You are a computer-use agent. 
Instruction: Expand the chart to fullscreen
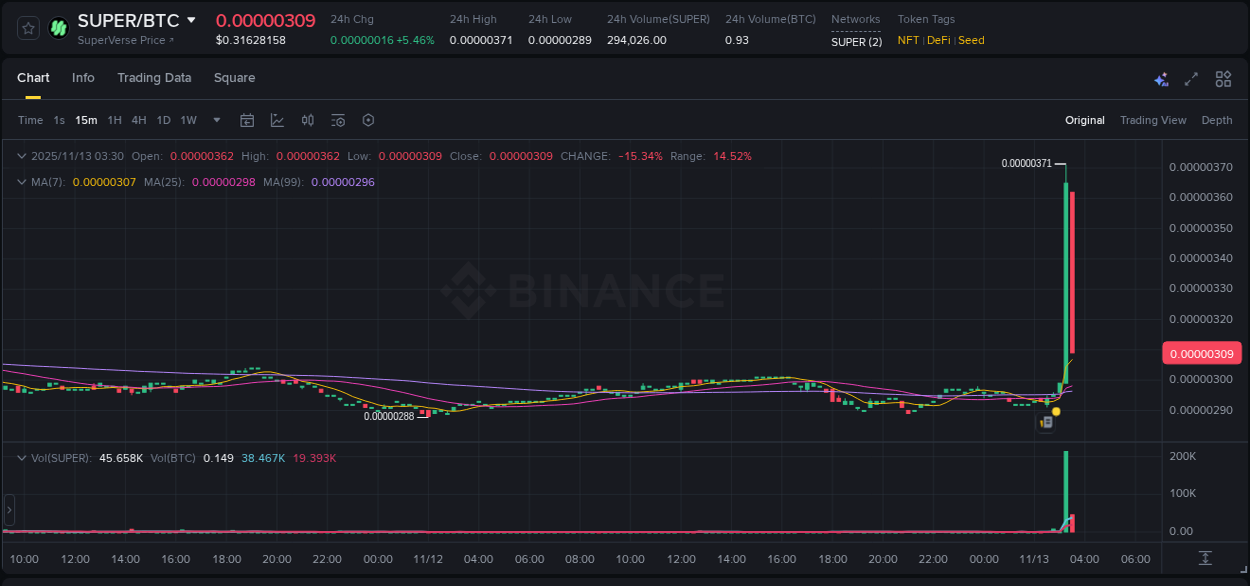(x=1191, y=78)
